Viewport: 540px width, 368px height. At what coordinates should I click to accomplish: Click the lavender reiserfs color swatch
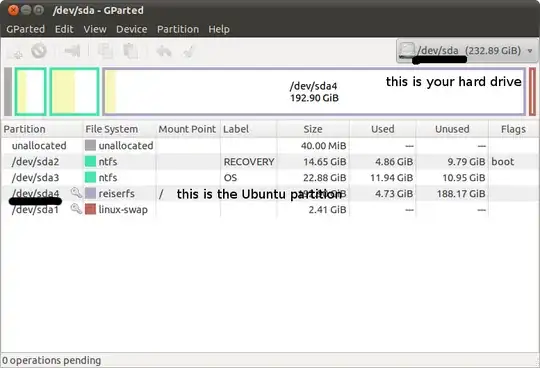(90, 193)
